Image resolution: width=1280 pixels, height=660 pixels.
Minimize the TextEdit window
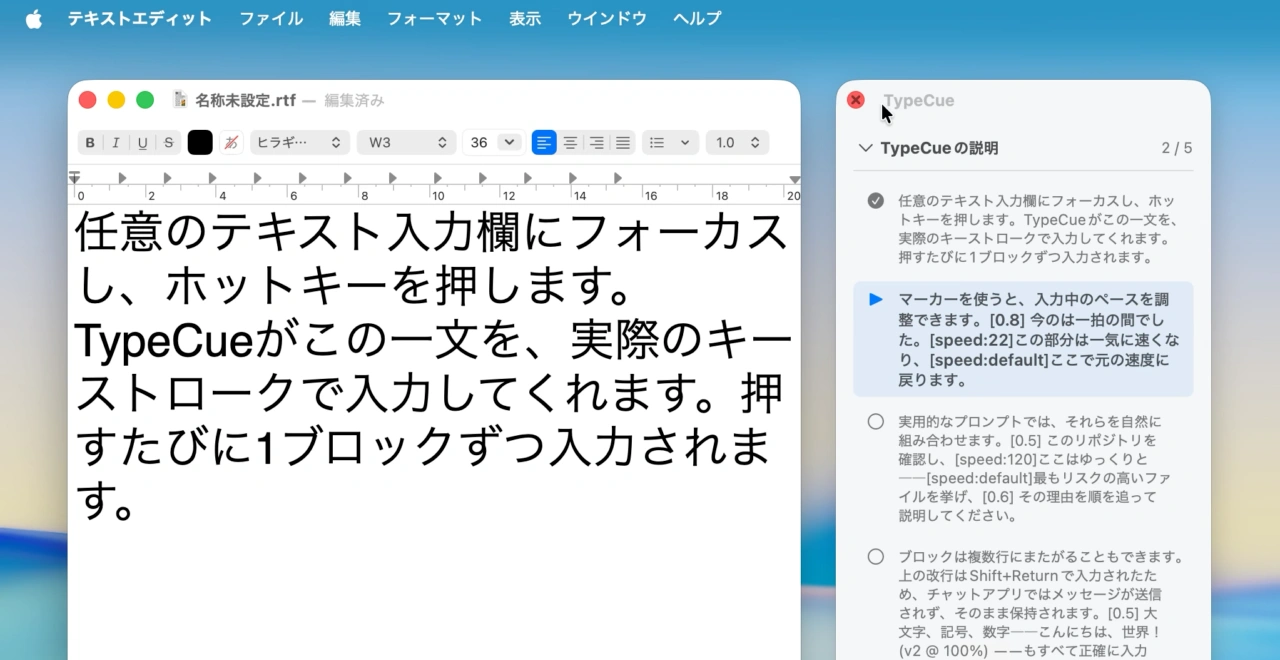click(116, 100)
